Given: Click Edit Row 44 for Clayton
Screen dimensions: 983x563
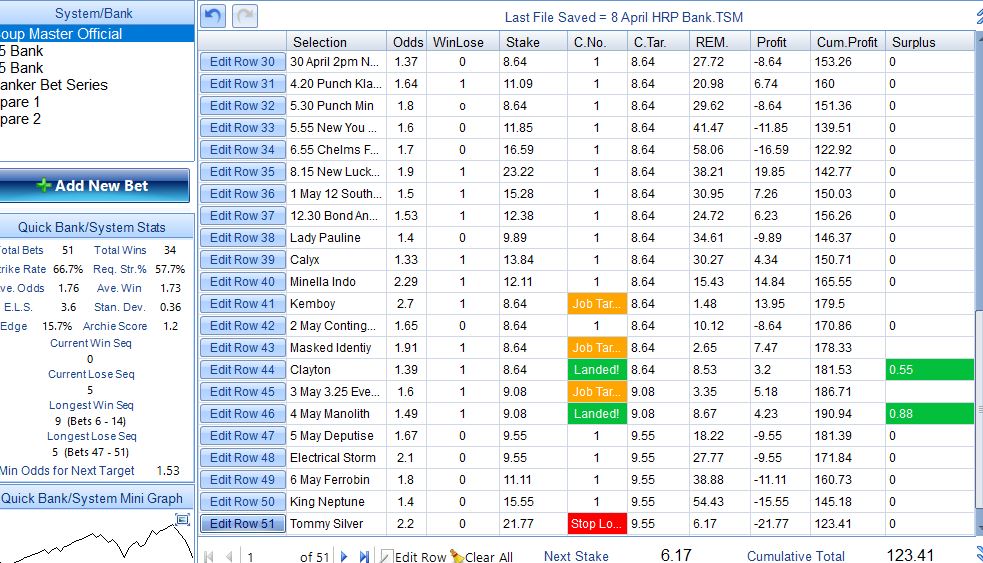Looking at the screenshot, I should [243, 370].
